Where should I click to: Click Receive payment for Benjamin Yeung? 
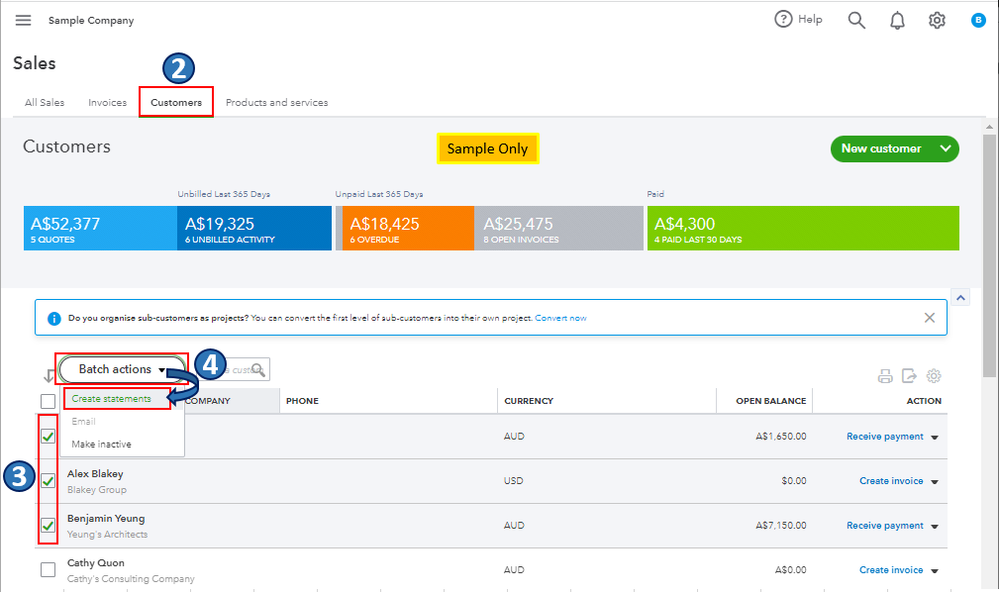click(x=884, y=526)
